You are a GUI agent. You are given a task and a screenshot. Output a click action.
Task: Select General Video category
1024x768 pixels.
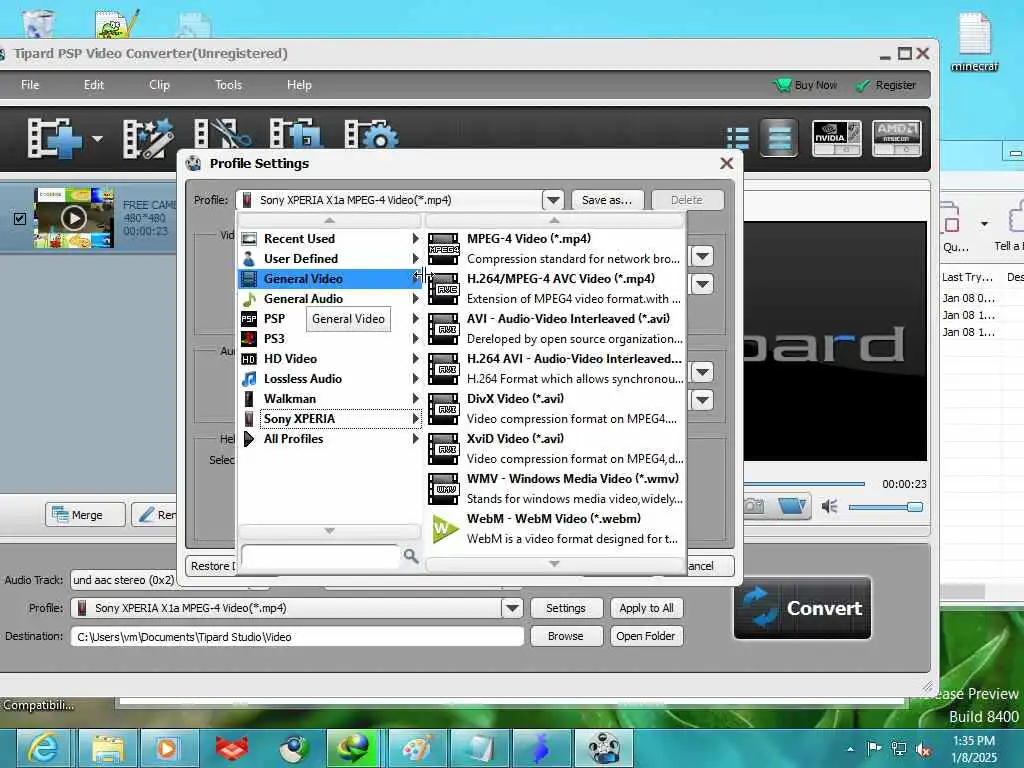pos(330,279)
